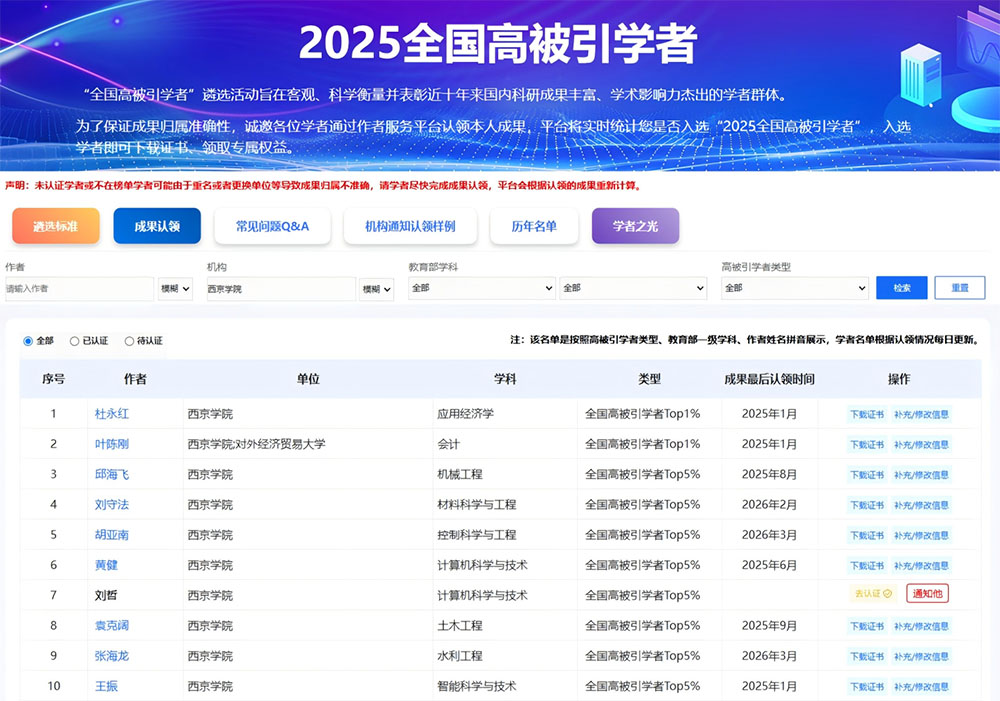This screenshot has height=701, width=1000.
Task: Go to 历年名单 tab
Action: 534,226
